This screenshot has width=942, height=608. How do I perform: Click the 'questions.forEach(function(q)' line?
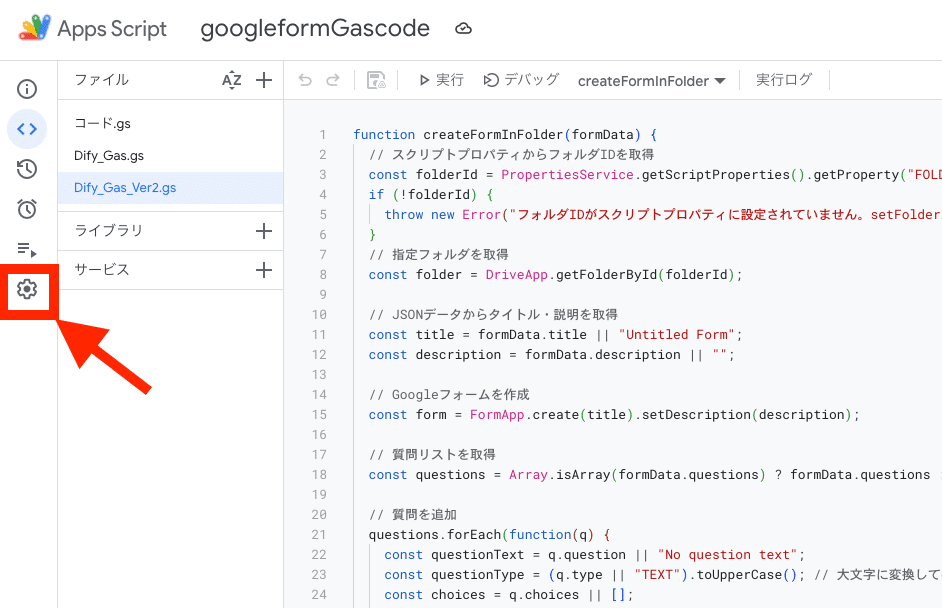pos(490,535)
